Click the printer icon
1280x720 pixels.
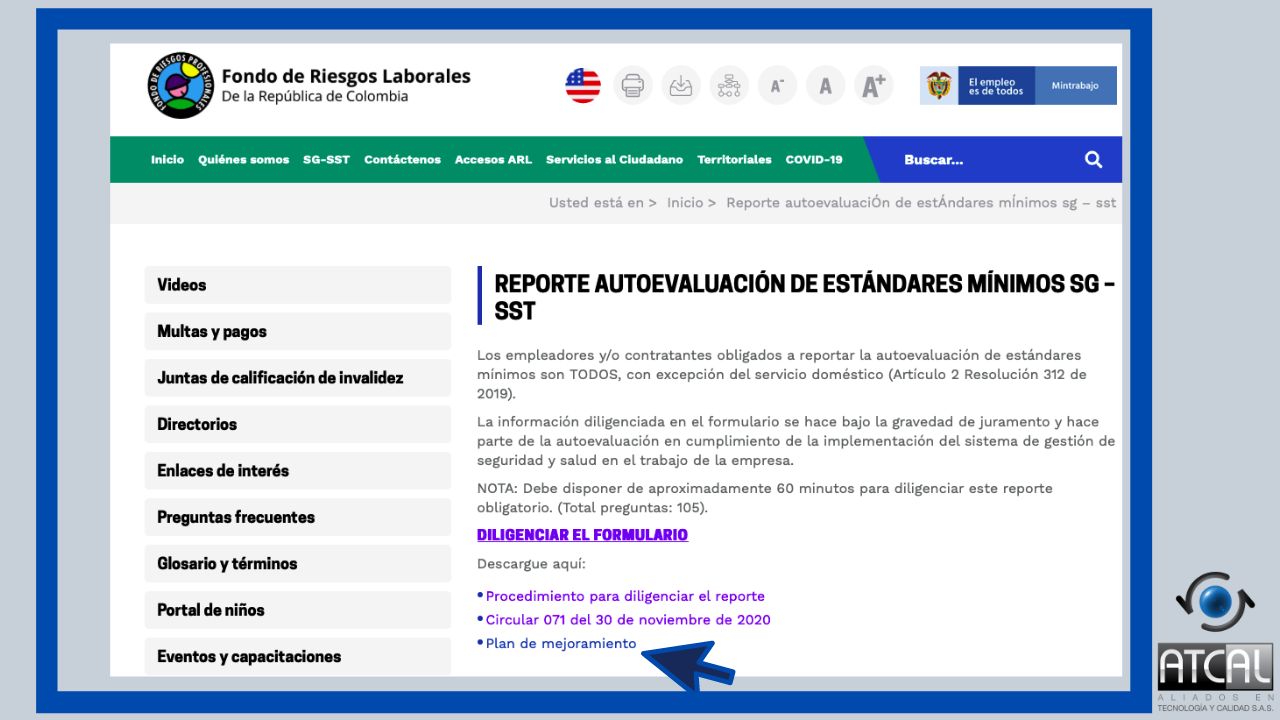coord(632,86)
